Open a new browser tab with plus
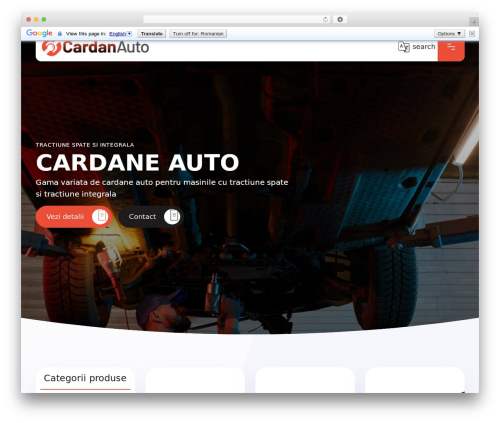 [474, 22]
